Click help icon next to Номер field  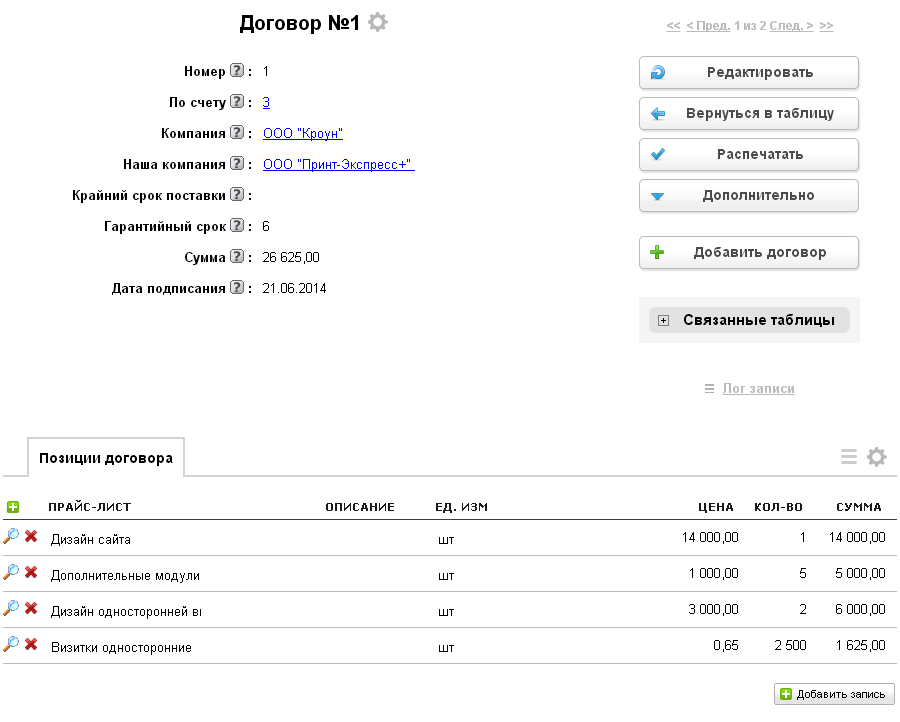pyautogui.click(x=237, y=71)
